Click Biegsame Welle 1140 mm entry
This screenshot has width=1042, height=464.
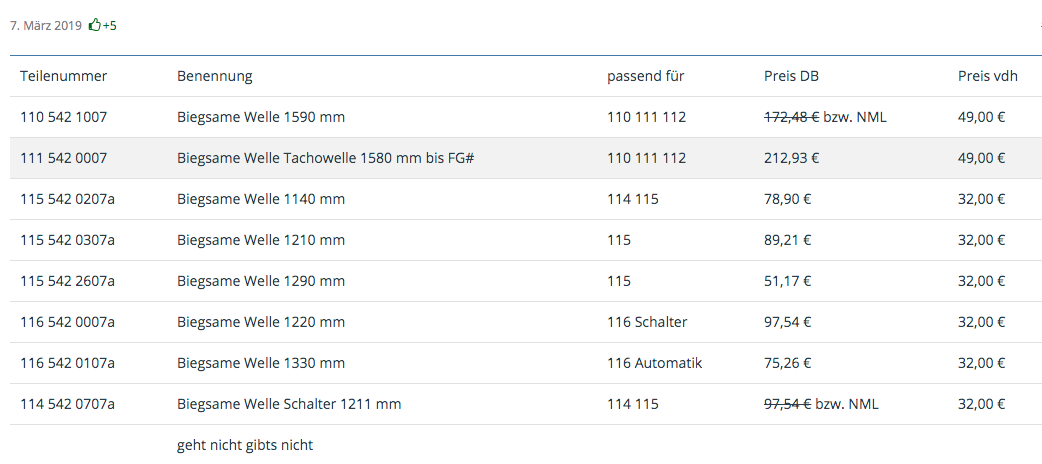[260, 199]
